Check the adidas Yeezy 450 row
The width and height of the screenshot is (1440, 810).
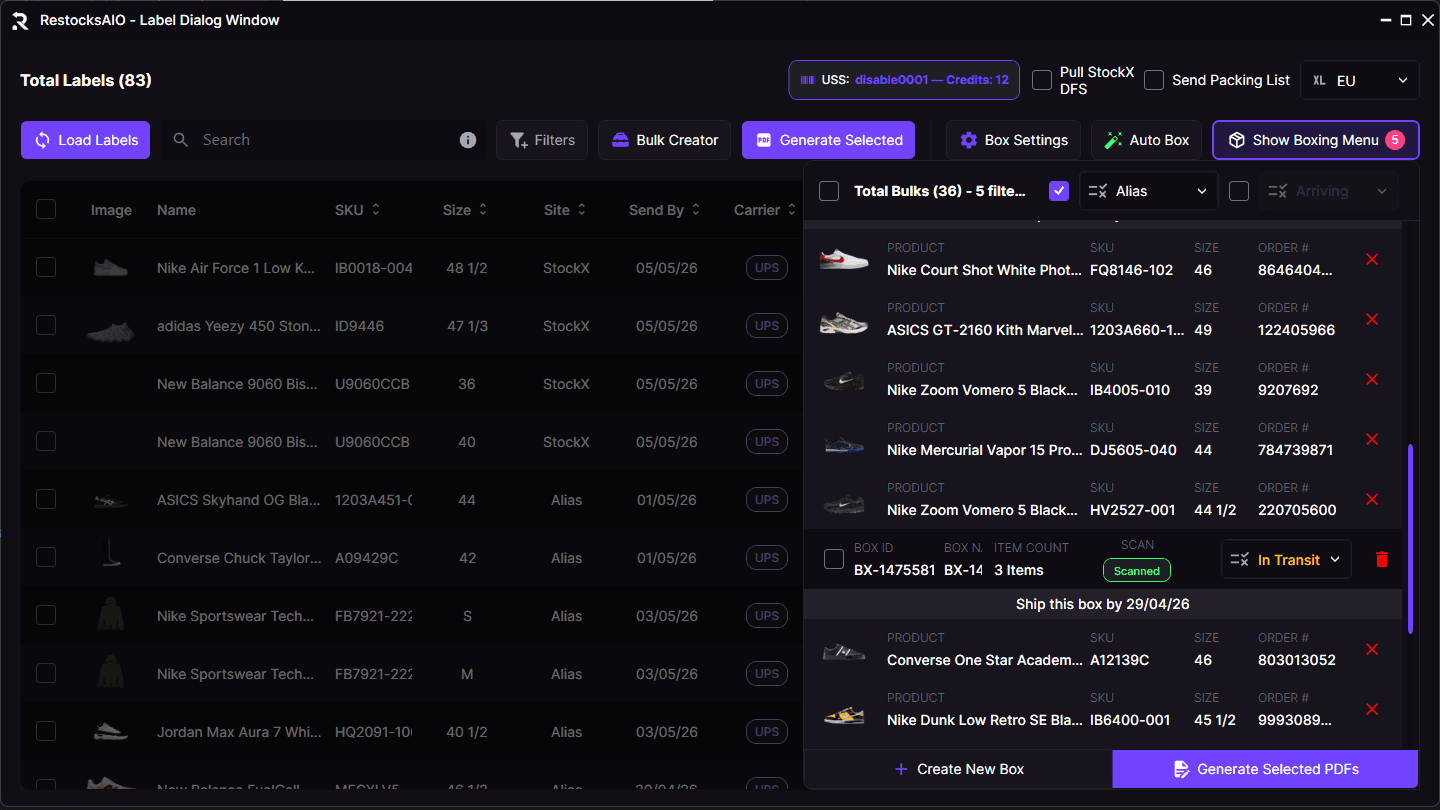(46, 325)
